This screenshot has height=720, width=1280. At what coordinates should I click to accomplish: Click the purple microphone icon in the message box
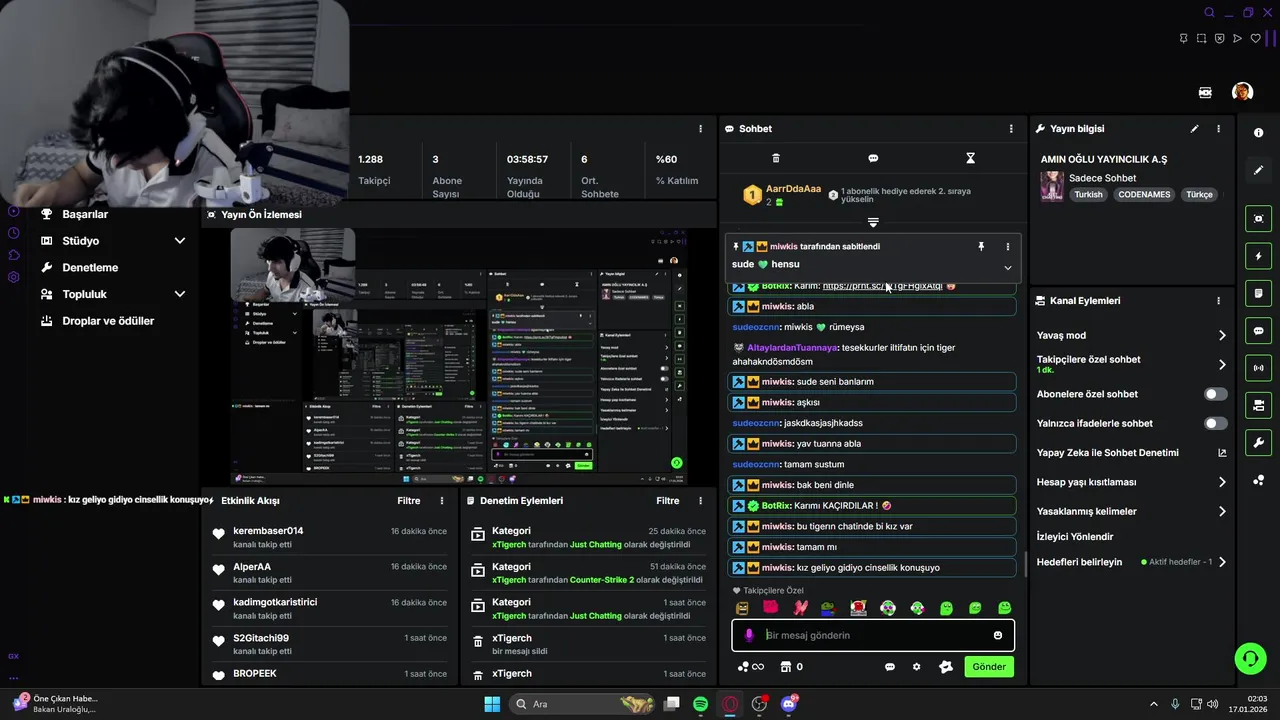749,635
